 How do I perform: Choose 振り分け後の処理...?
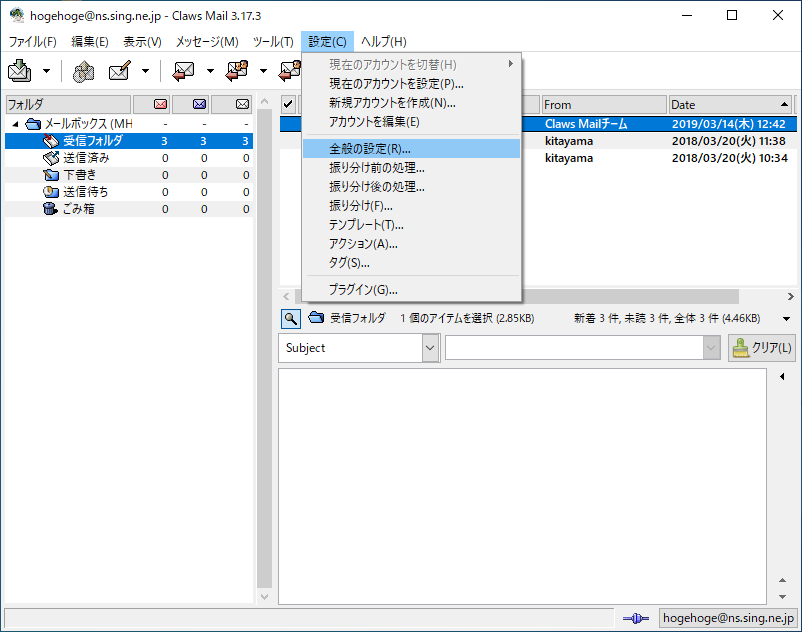pyautogui.click(x=411, y=187)
